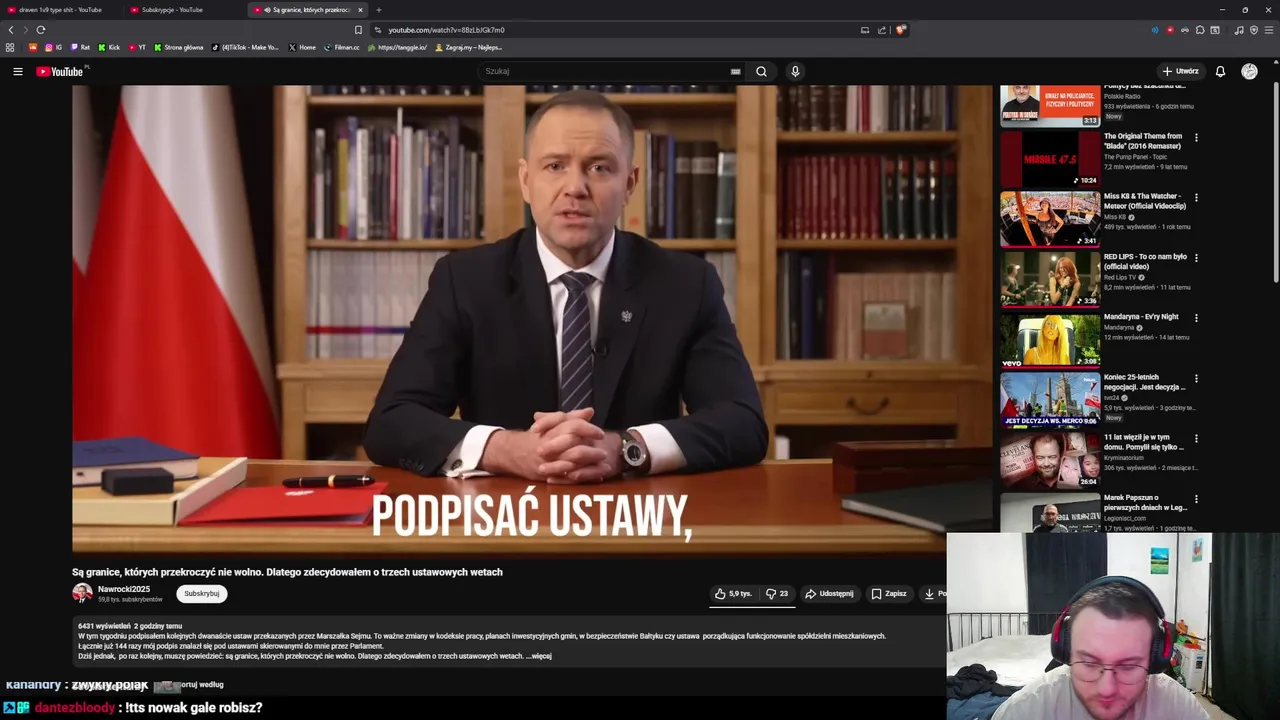Open the TikTok bookmark
This screenshot has width=1280, height=720.
[246, 47]
